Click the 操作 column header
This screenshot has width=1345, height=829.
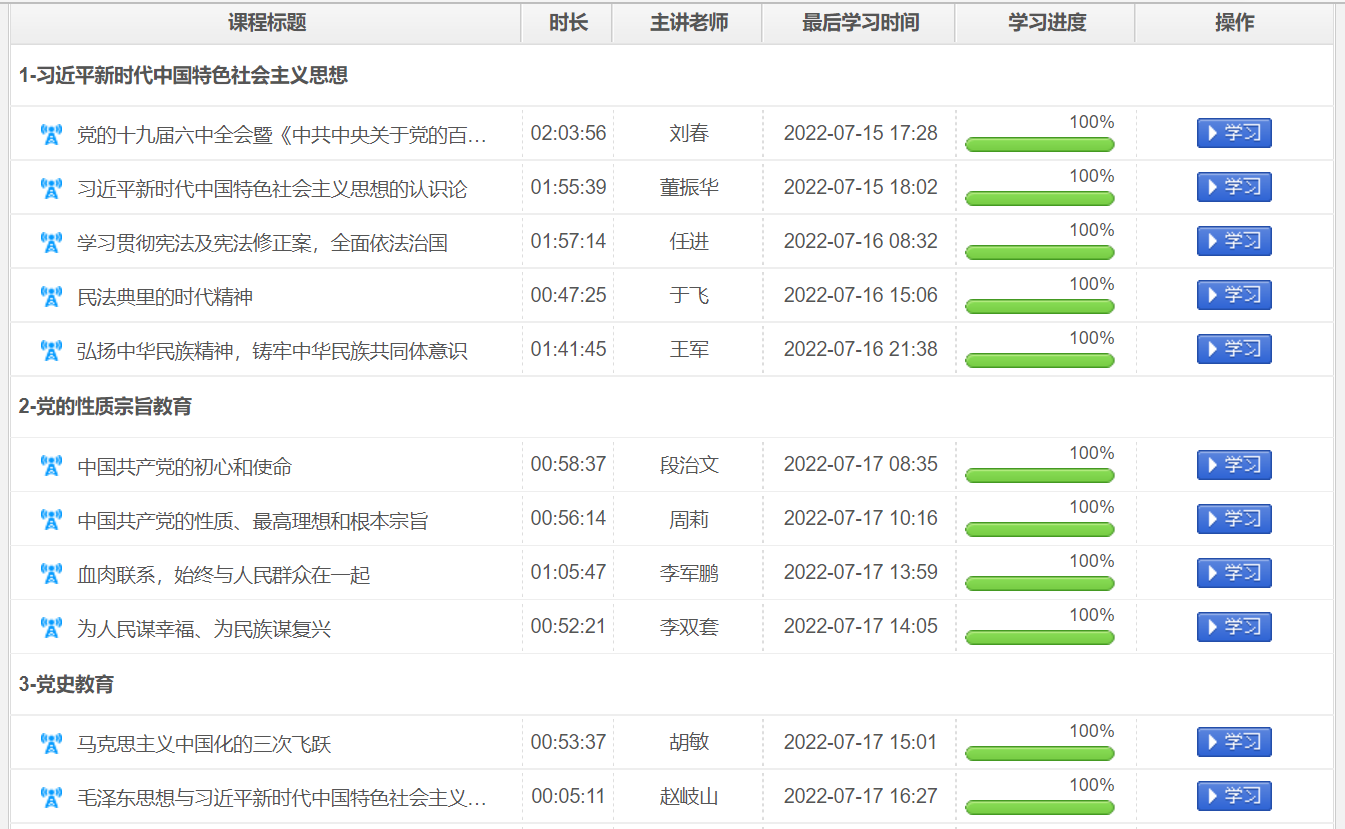[x=1235, y=23]
